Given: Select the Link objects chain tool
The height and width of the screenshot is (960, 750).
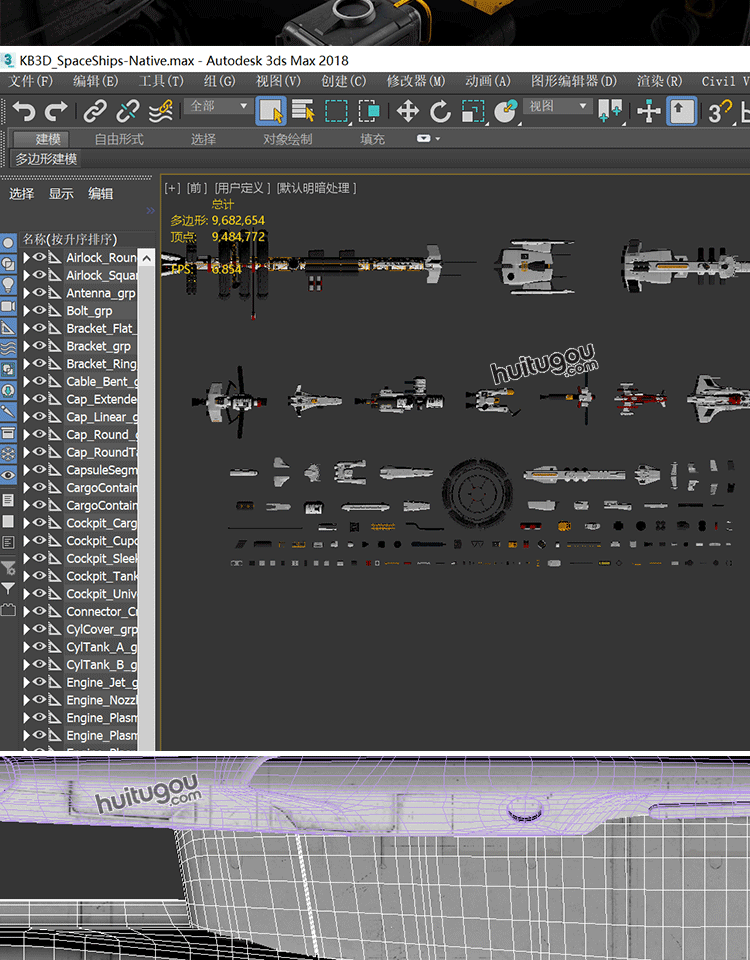Looking at the screenshot, I should coord(95,111).
